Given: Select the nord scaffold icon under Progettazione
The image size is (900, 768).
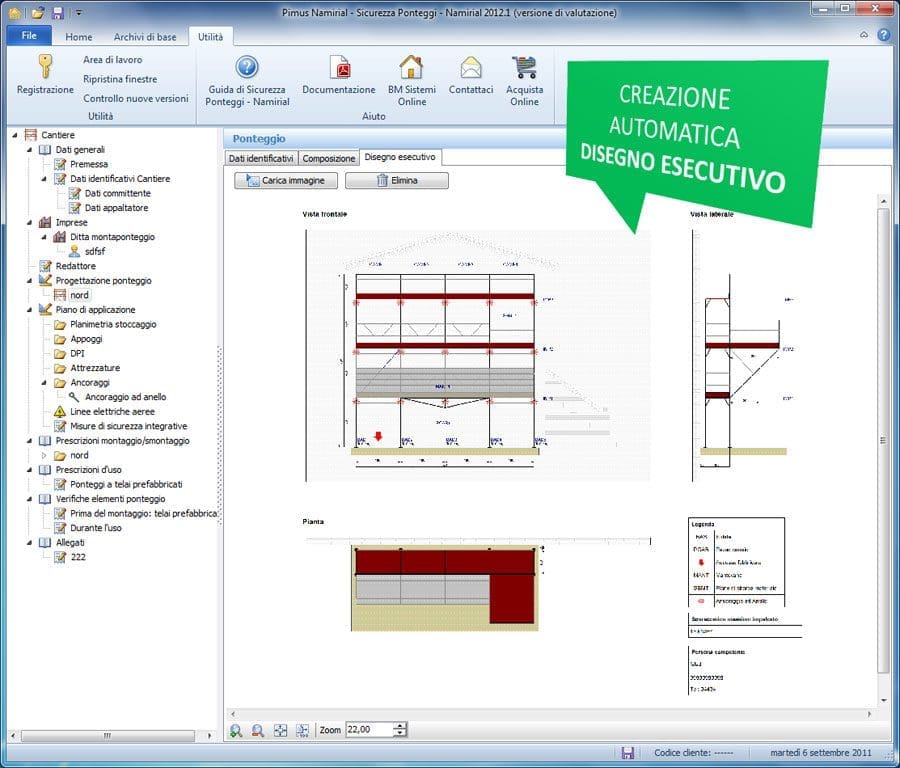Looking at the screenshot, I should point(60,295).
